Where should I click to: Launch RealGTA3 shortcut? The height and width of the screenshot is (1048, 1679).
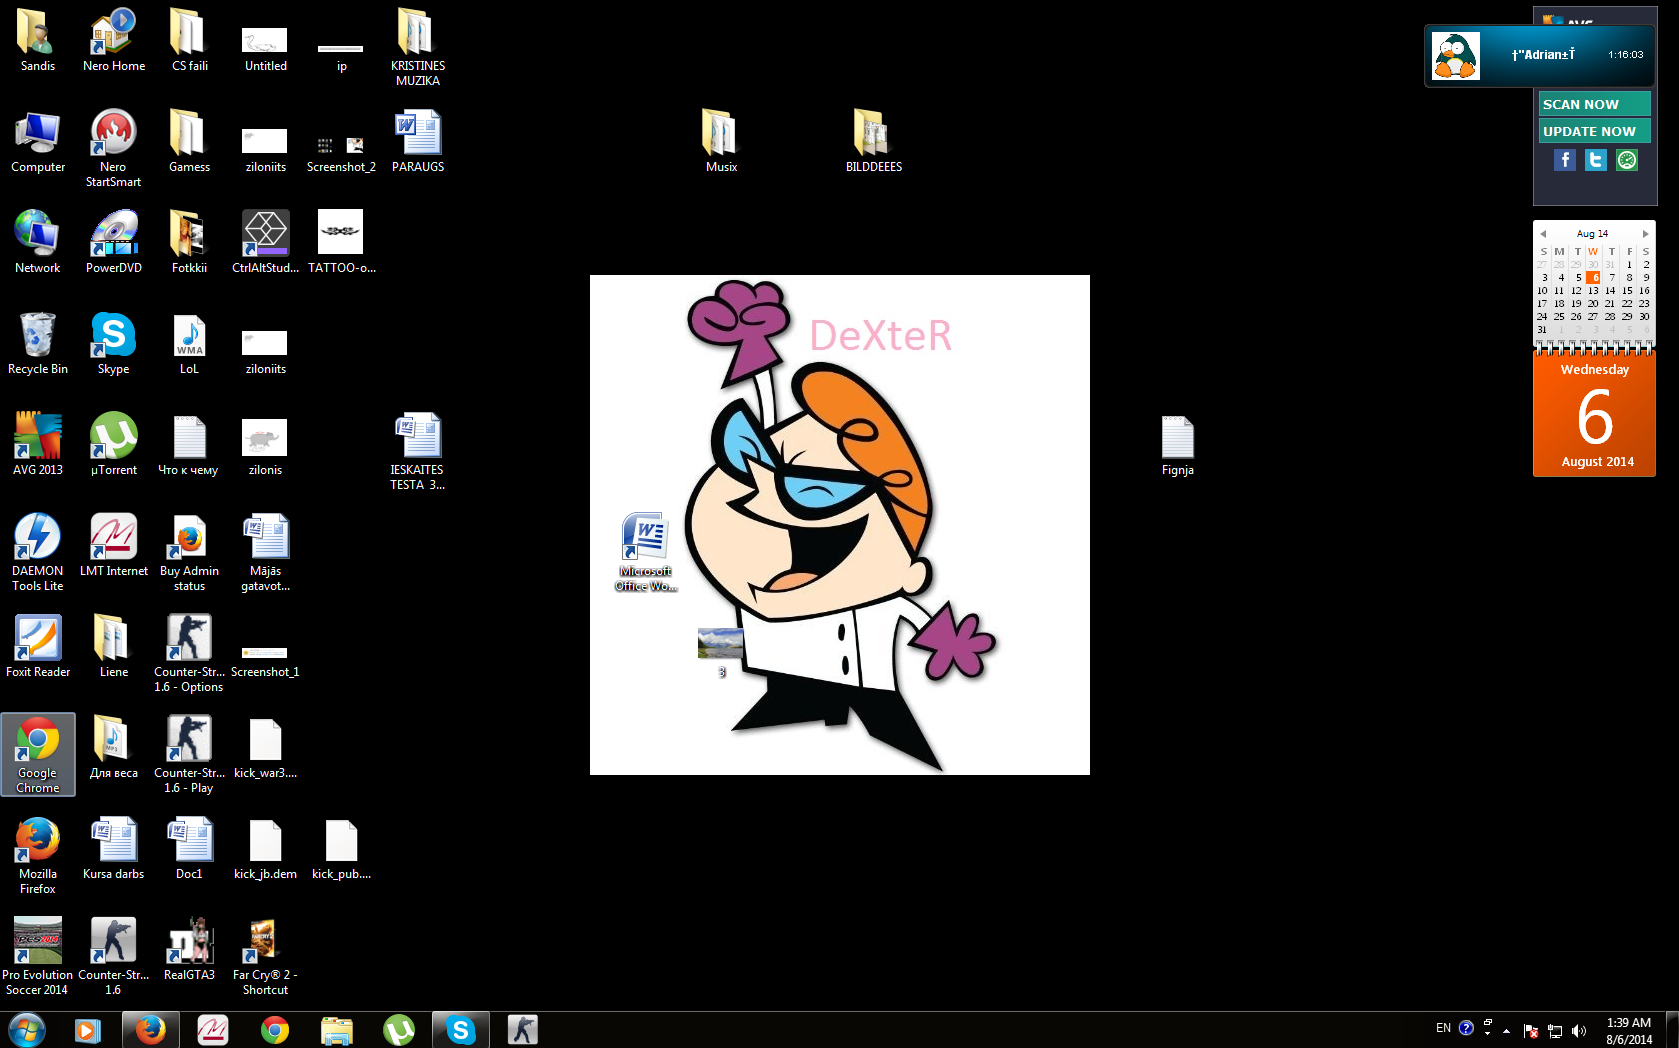pos(189,949)
